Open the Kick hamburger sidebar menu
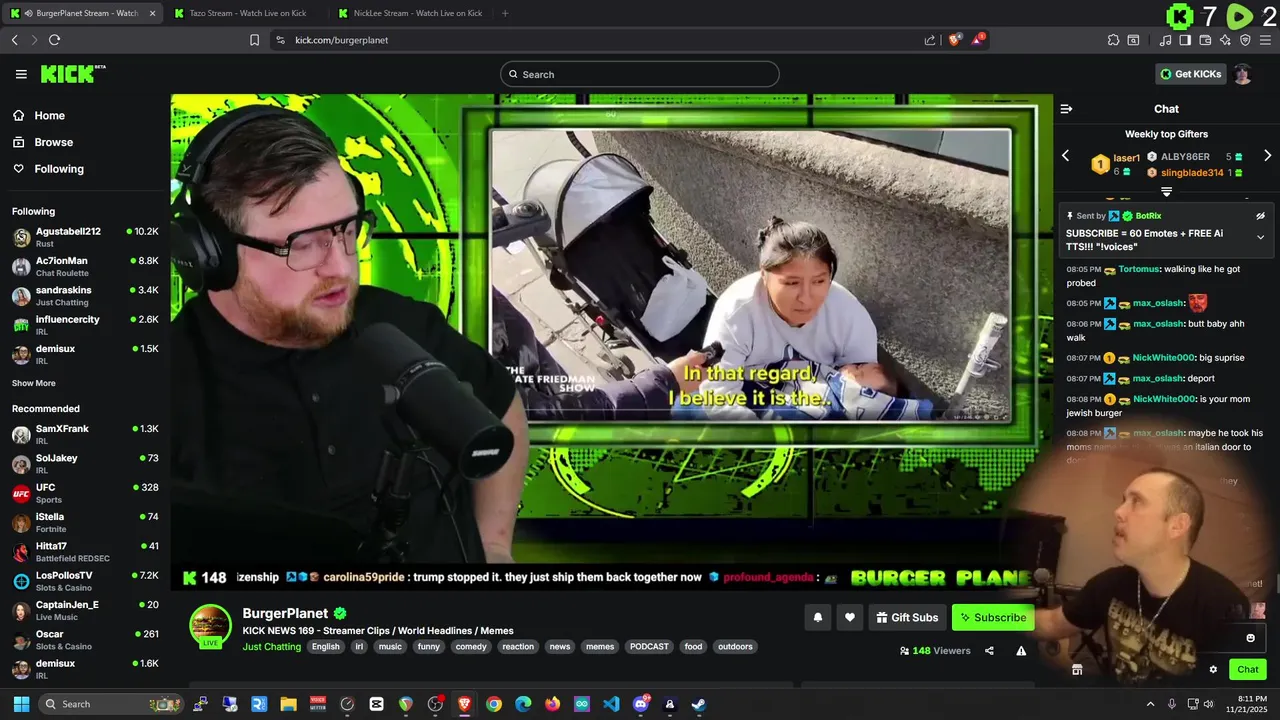 coord(21,74)
